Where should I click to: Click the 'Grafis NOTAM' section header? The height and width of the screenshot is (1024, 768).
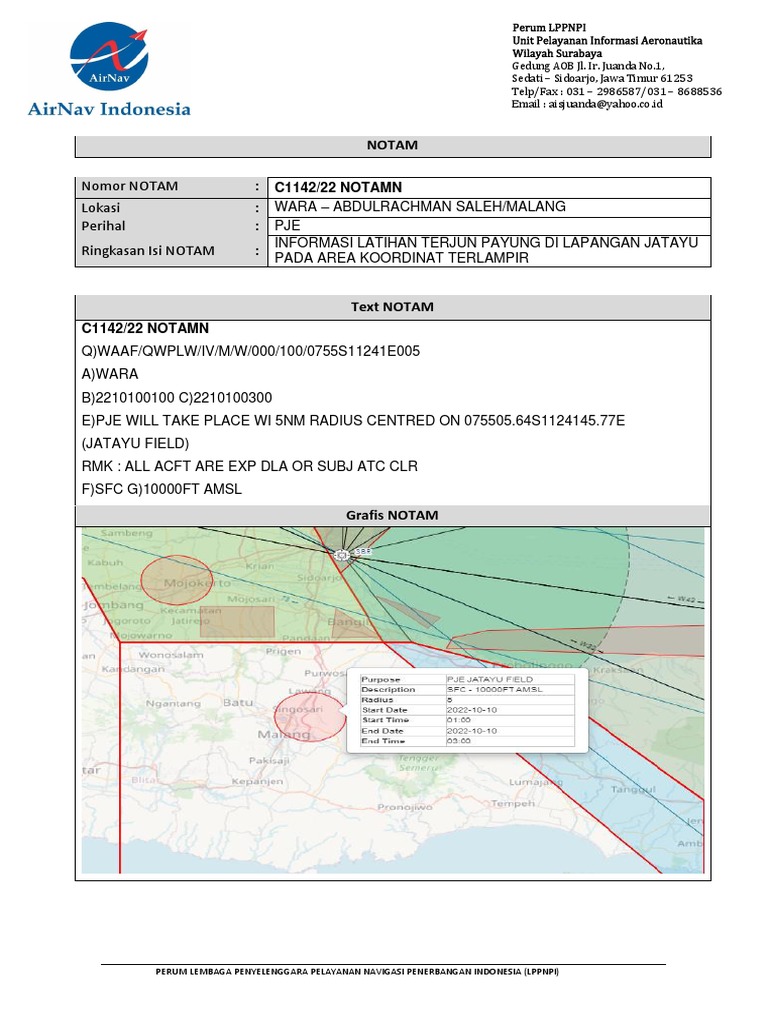point(392,515)
